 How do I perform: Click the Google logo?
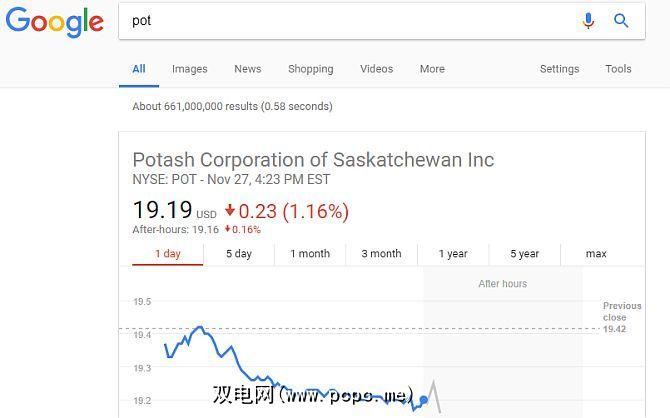tap(54, 21)
